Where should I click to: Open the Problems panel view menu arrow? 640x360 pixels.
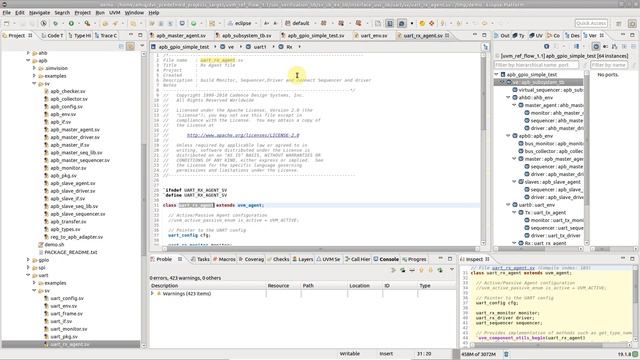coord(452,270)
